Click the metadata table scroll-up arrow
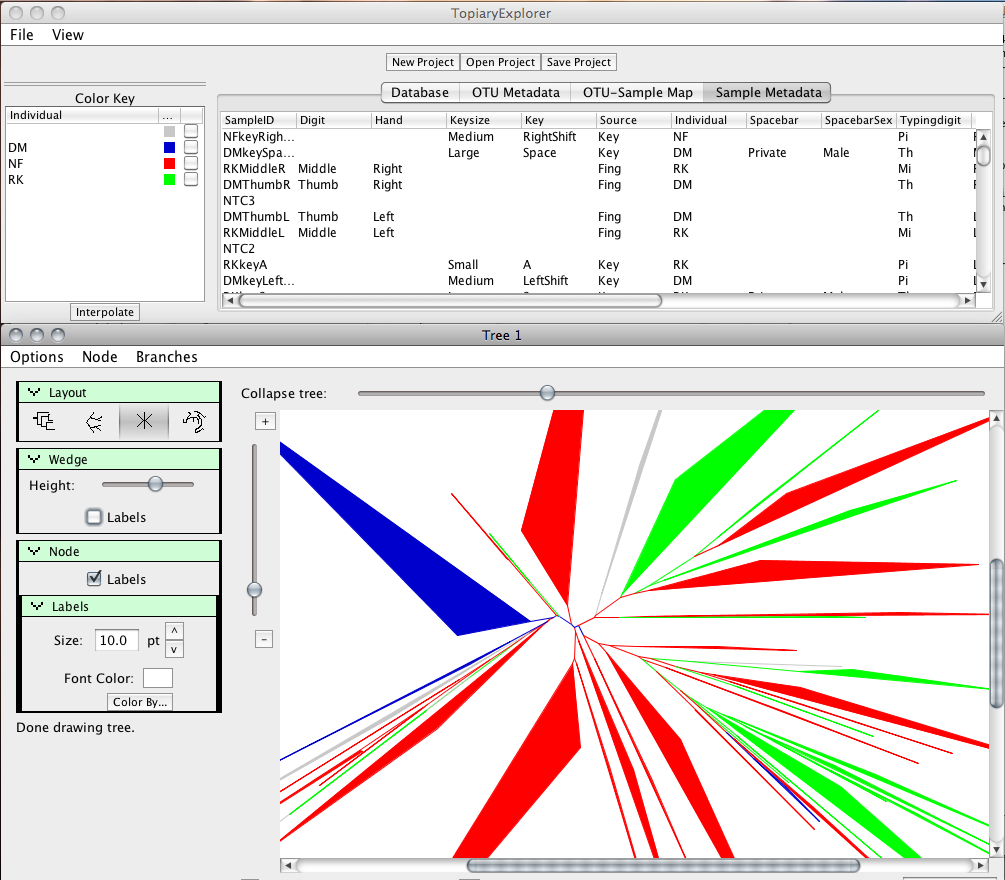This screenshot has height=880, width=1005. pyautogui.click(x=983, y=137)
